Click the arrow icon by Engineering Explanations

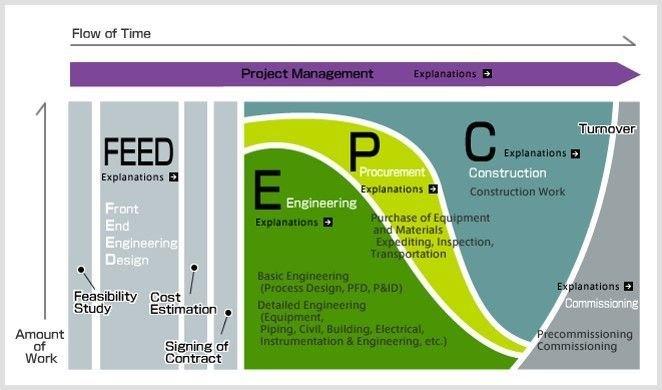tap(328, 222)
